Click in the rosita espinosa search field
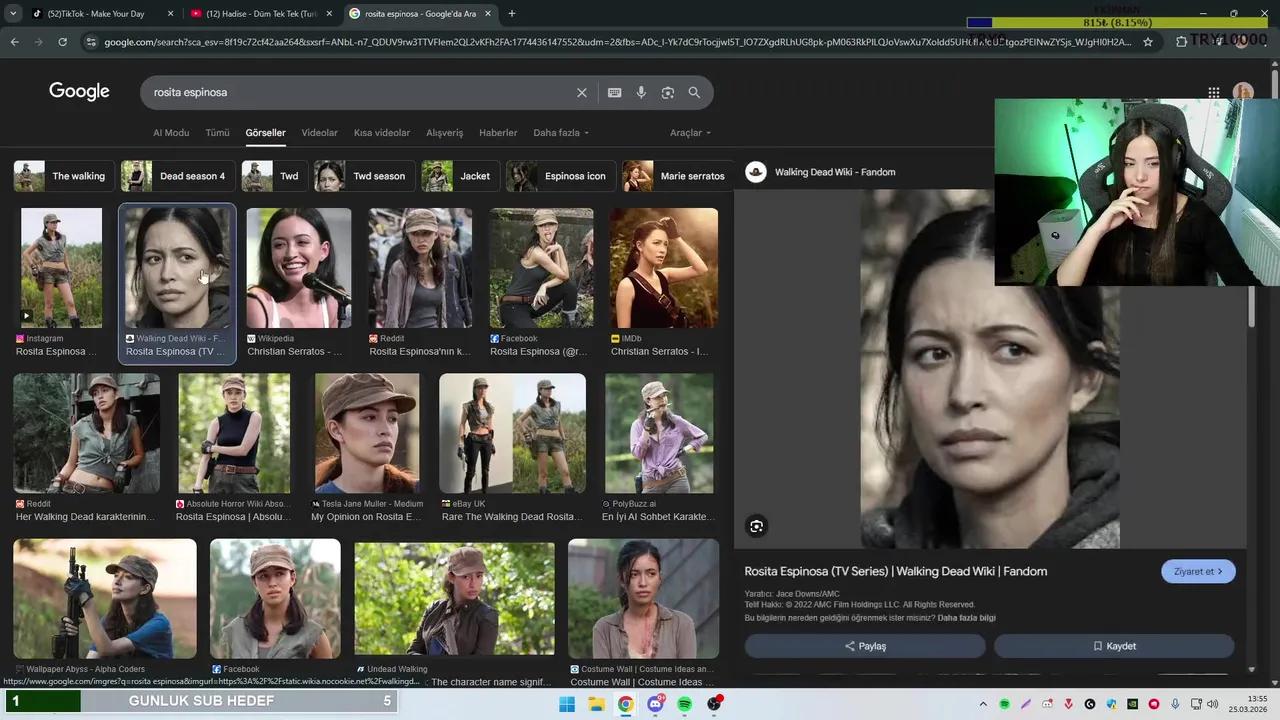The image size is (1280, 720). click(360, 92)
